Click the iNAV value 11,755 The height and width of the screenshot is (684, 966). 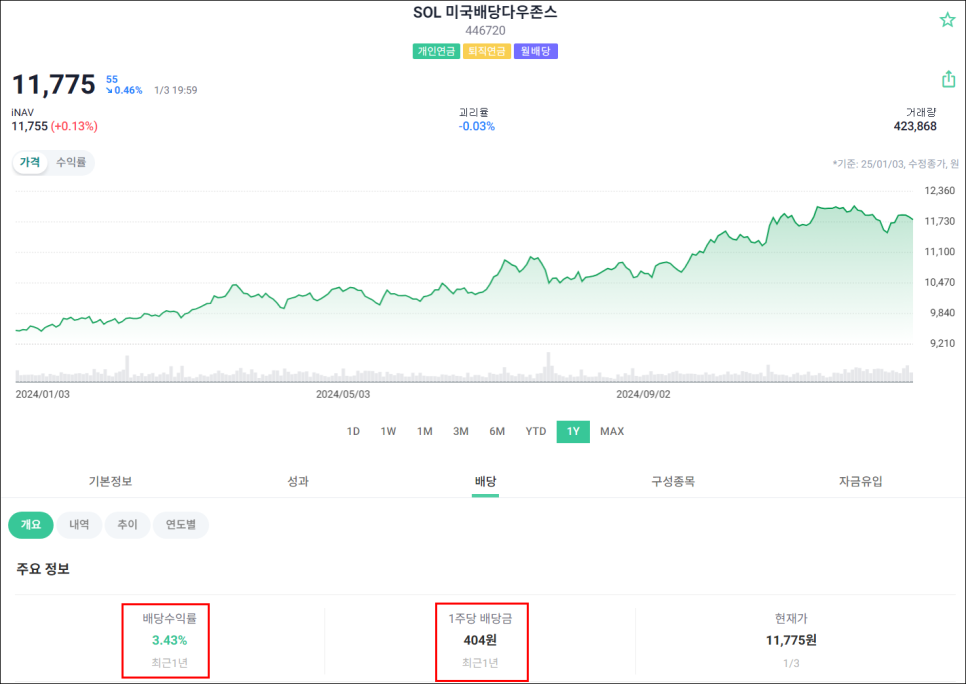(x=30, y=126)
